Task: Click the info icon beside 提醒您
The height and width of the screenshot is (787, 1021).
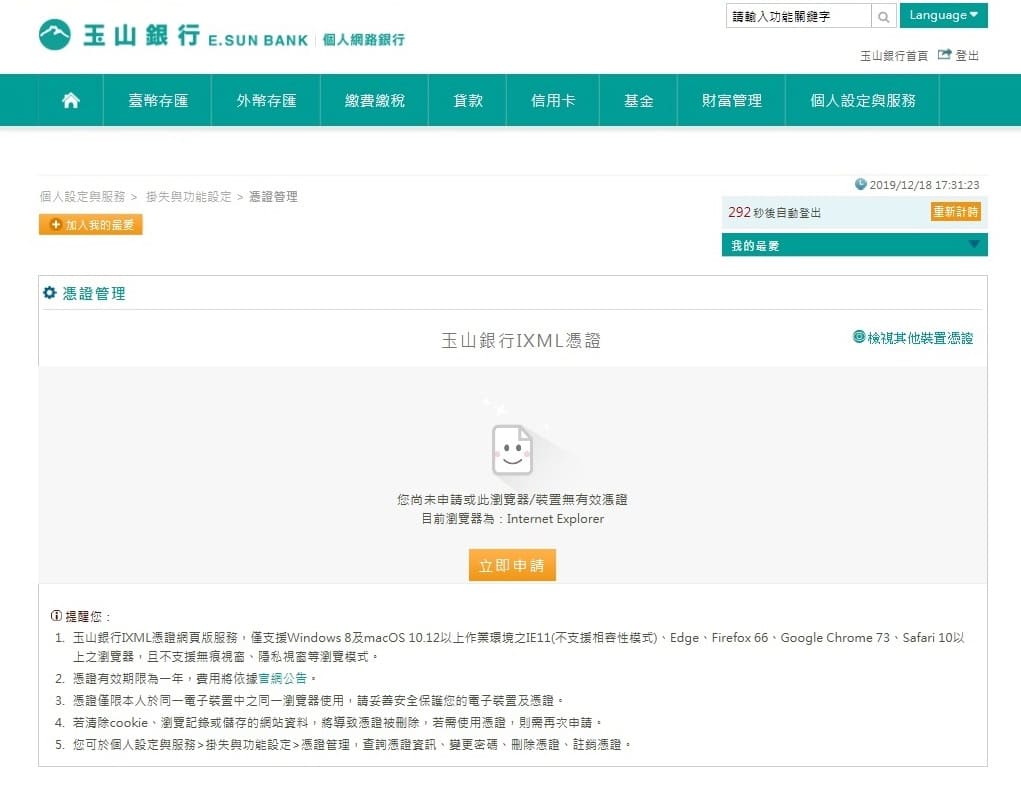Action: point(57,616)
